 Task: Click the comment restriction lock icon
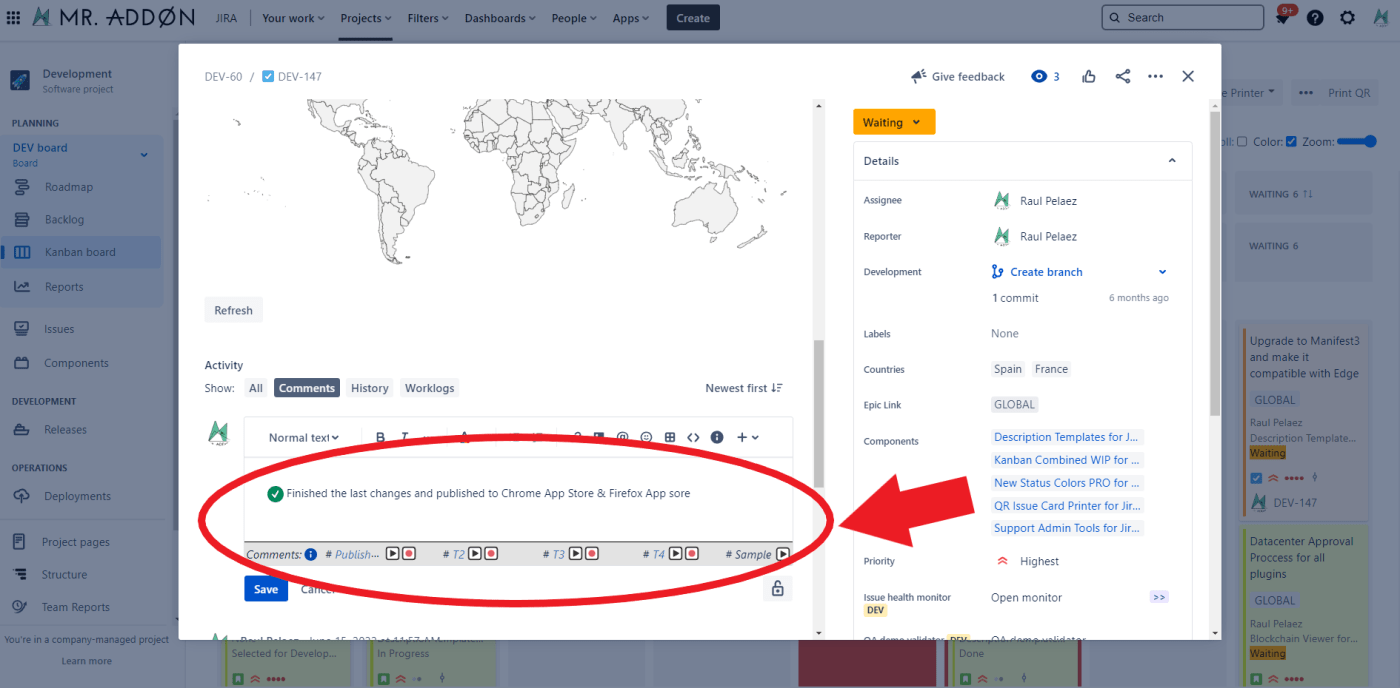click(777, 589)
